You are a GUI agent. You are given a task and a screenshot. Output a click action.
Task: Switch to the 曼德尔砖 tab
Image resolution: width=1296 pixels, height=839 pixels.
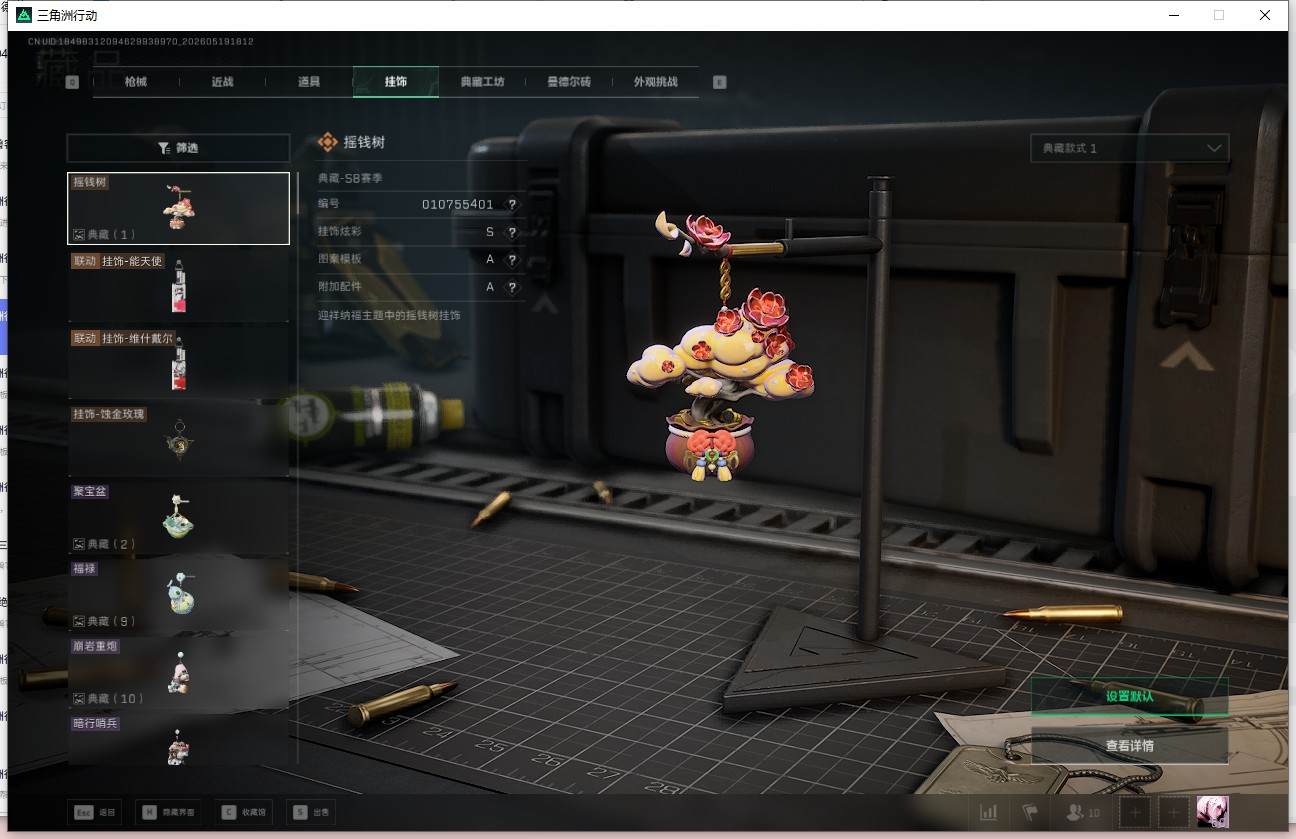click(569, 82)
